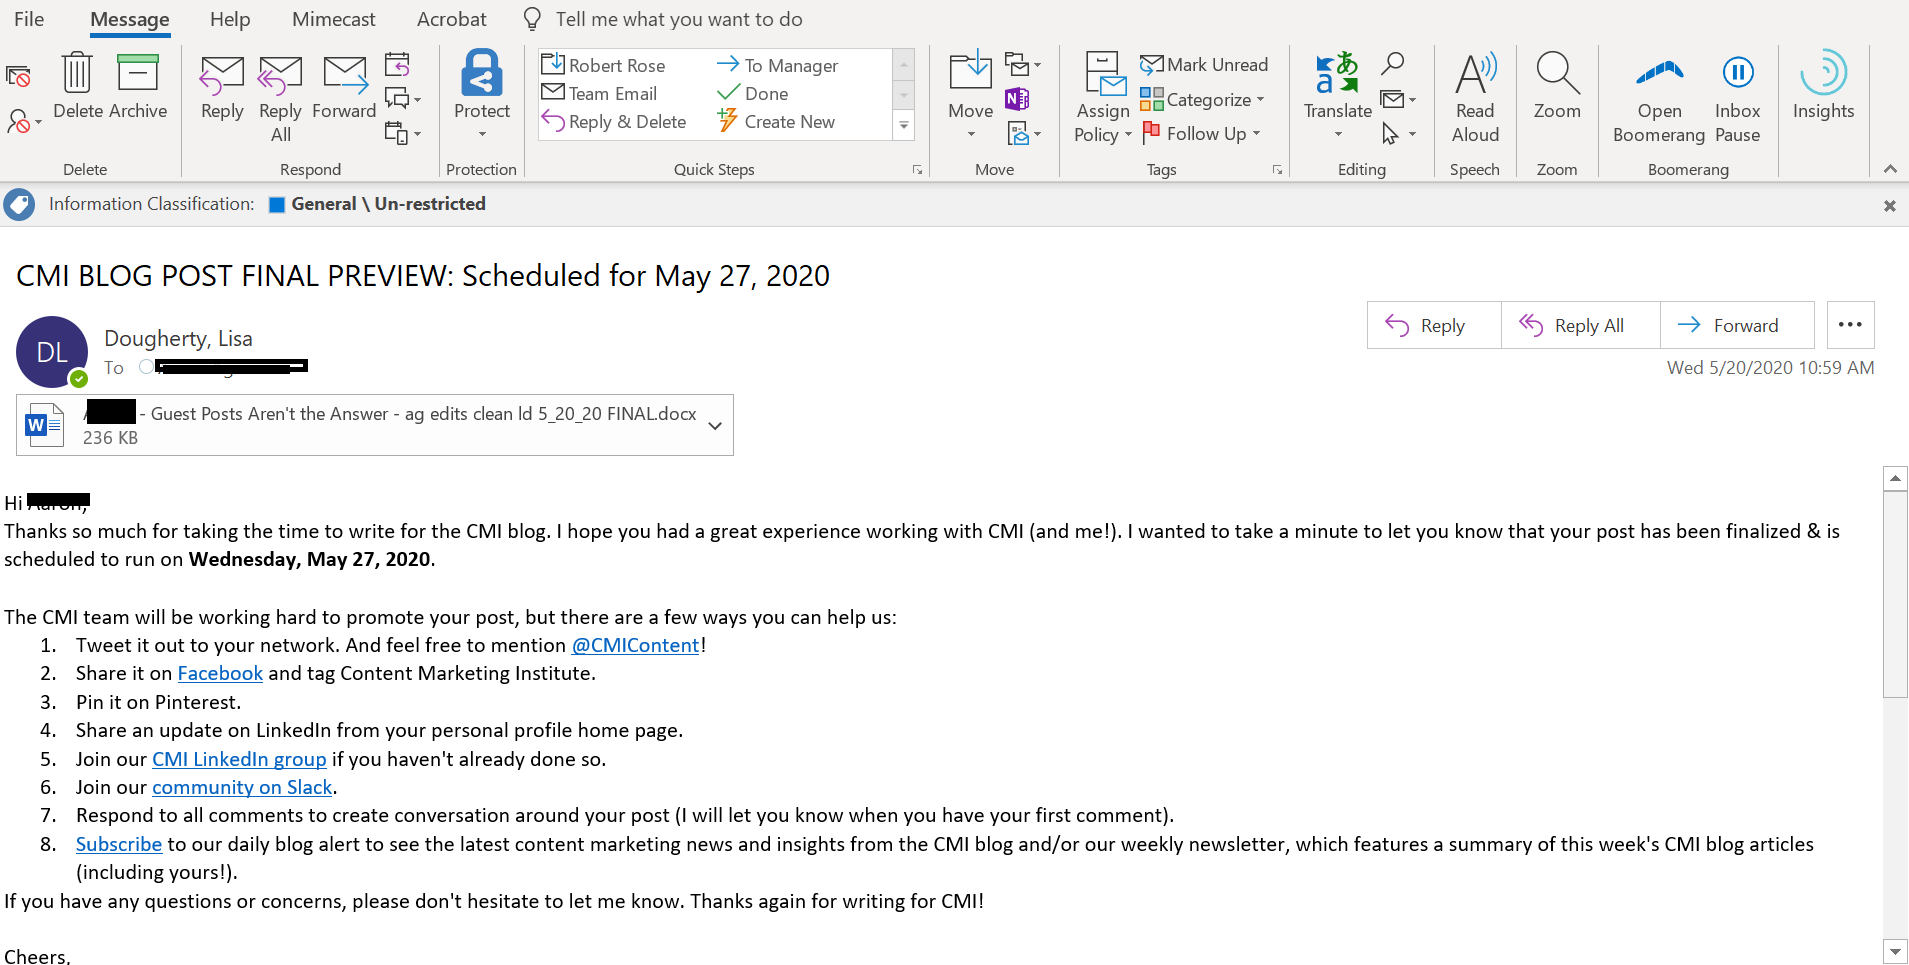Image resolution: width=1909 pixels, height=965 pixels.
Task: Expand the Quick Steps gallery
Action: click(904, 126)
